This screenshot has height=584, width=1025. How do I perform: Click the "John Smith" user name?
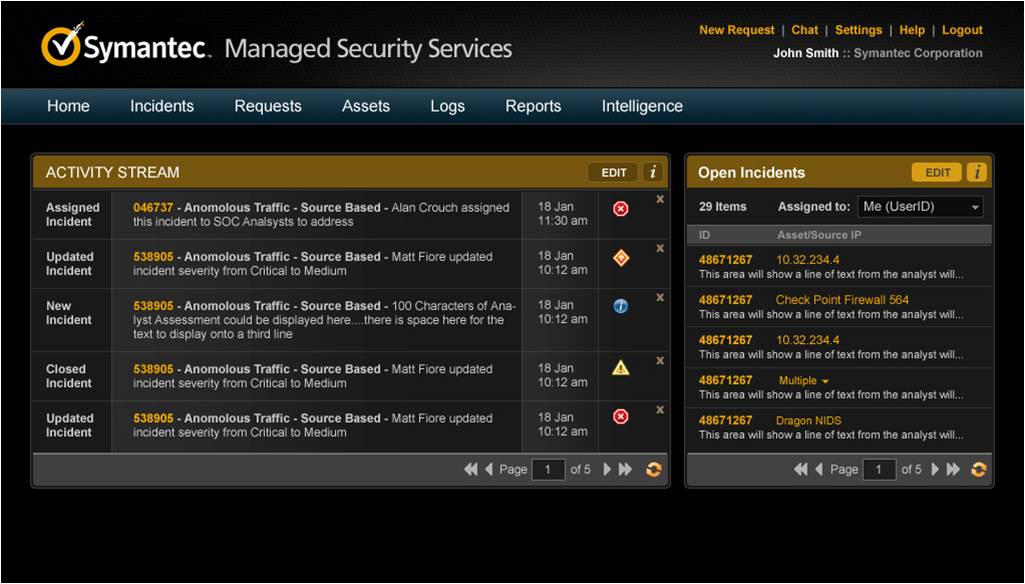pos(806,53)
